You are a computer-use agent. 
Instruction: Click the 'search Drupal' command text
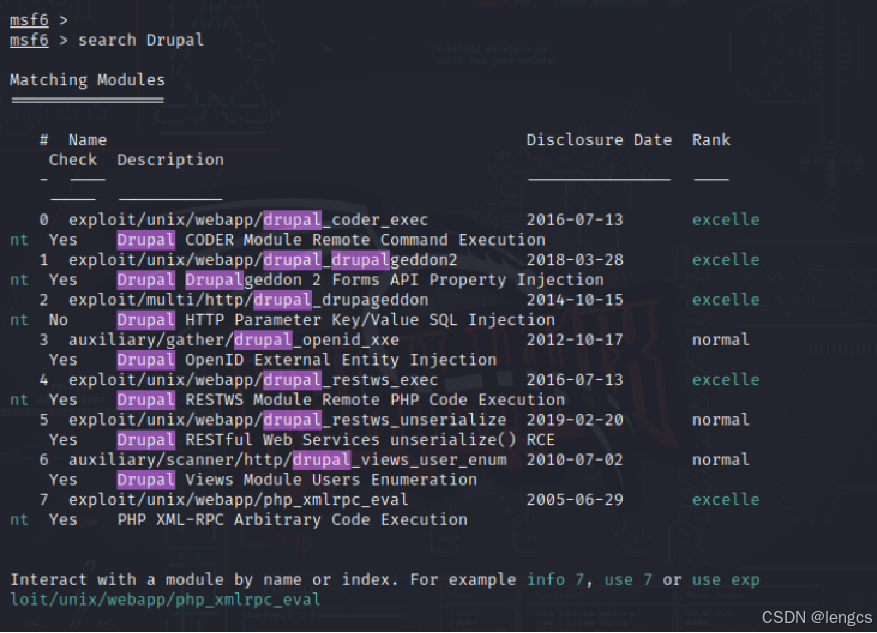point(141,40)
